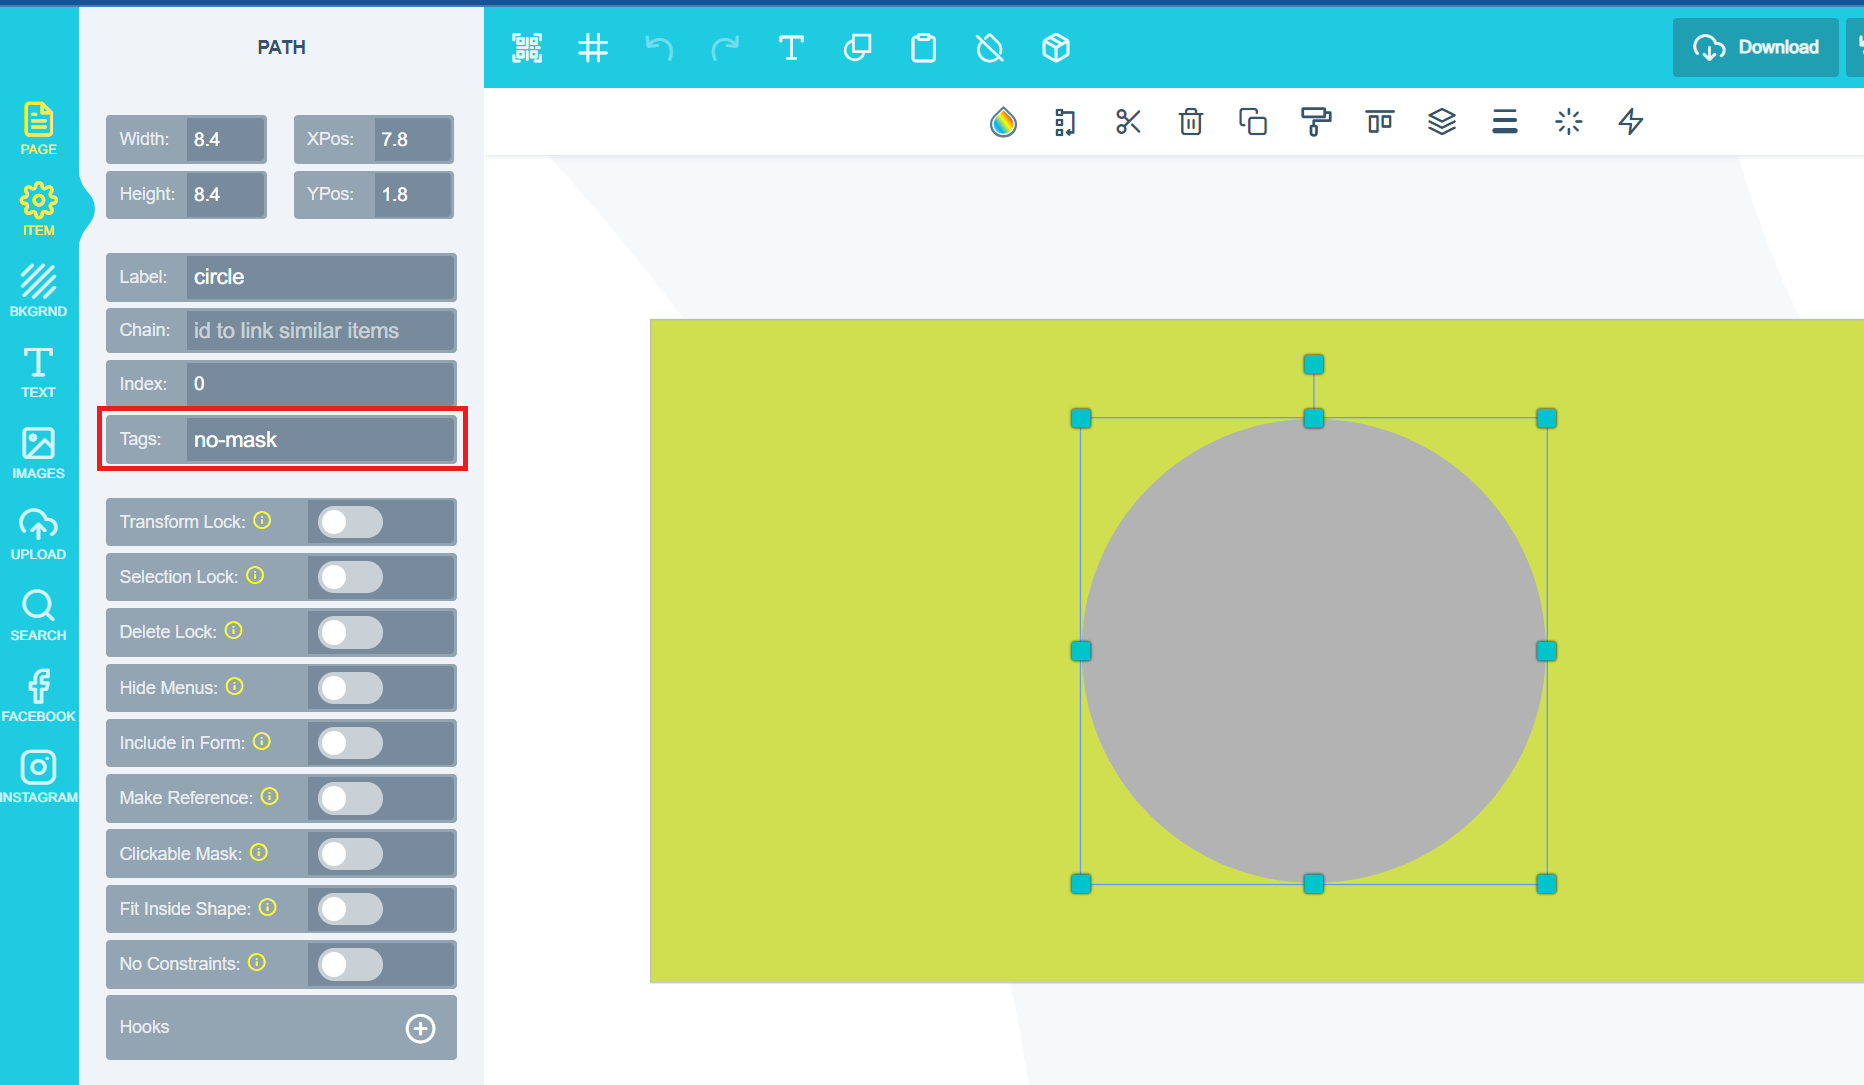
Task: Go to the IMAGES sidebar tab
Action: pos(38,453)
